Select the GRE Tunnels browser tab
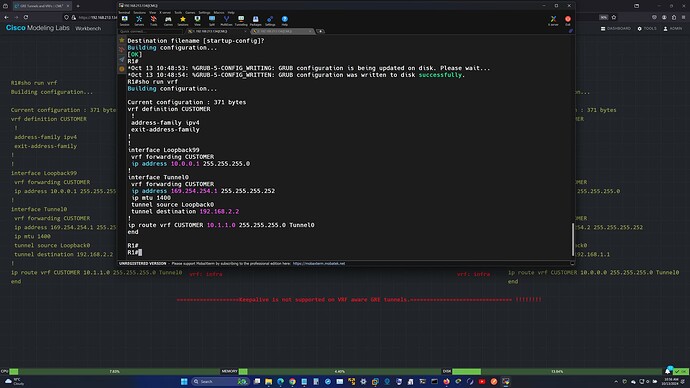Viewport: 690px width, 388px height. tap(42, 6)
